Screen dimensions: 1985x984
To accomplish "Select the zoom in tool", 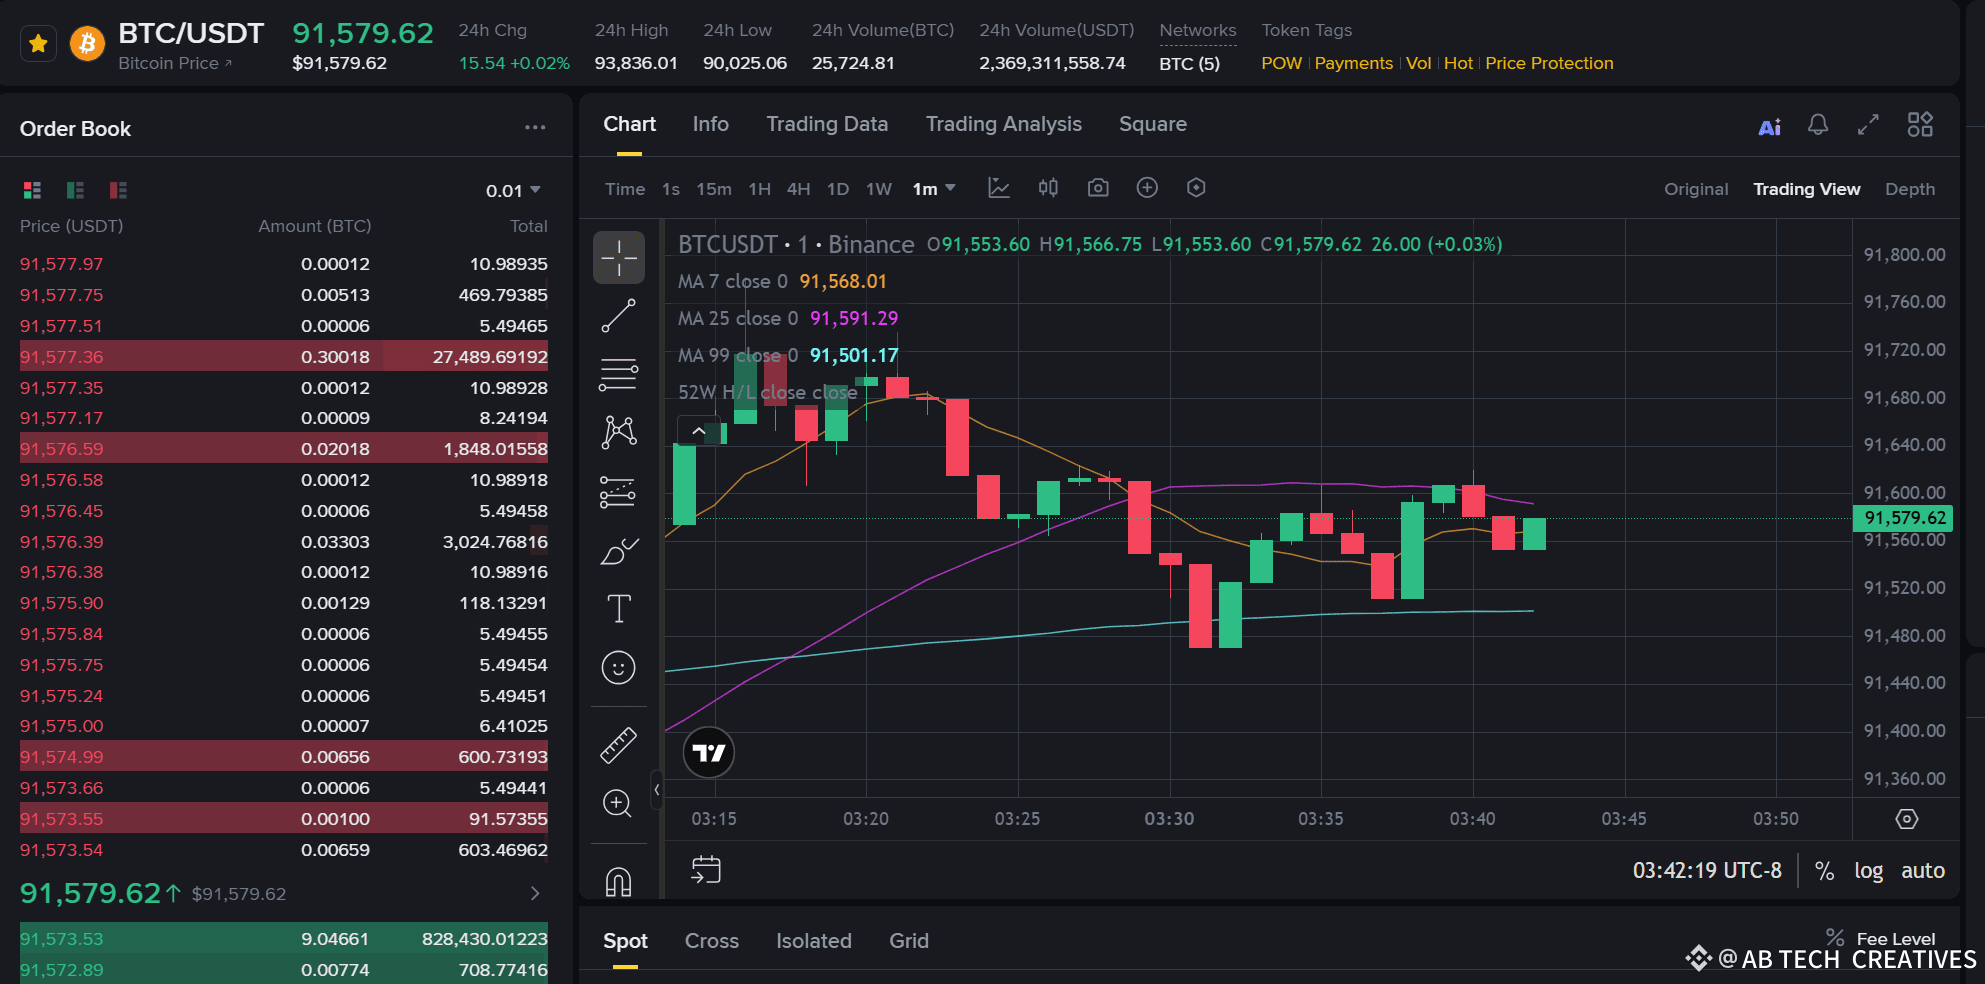I will coord(619,803).
